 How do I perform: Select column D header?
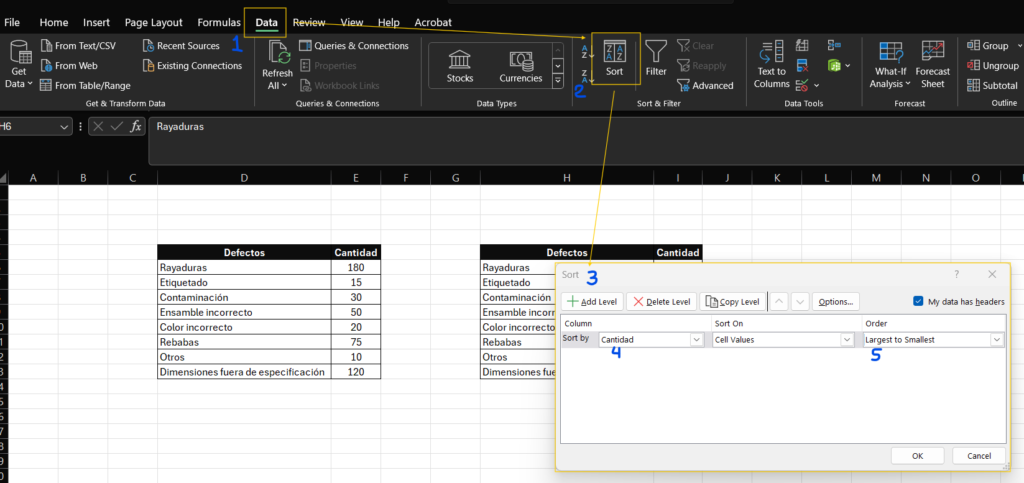(244, 178)
